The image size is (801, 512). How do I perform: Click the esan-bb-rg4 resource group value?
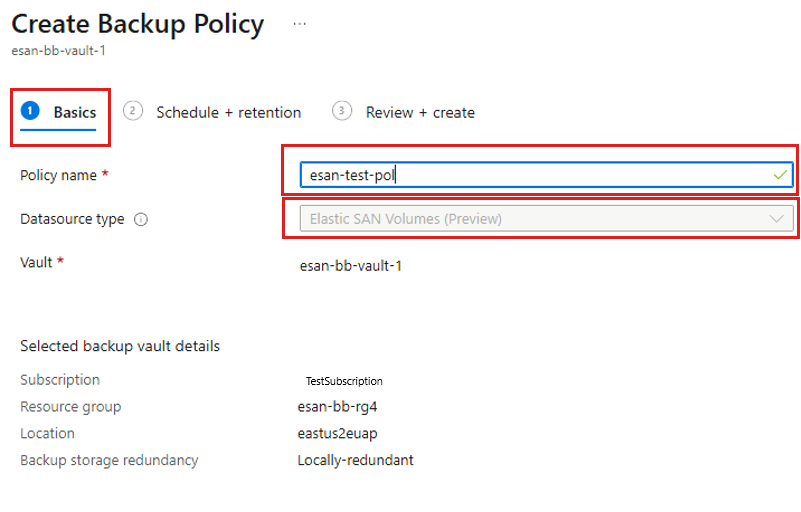pos(337,407)
